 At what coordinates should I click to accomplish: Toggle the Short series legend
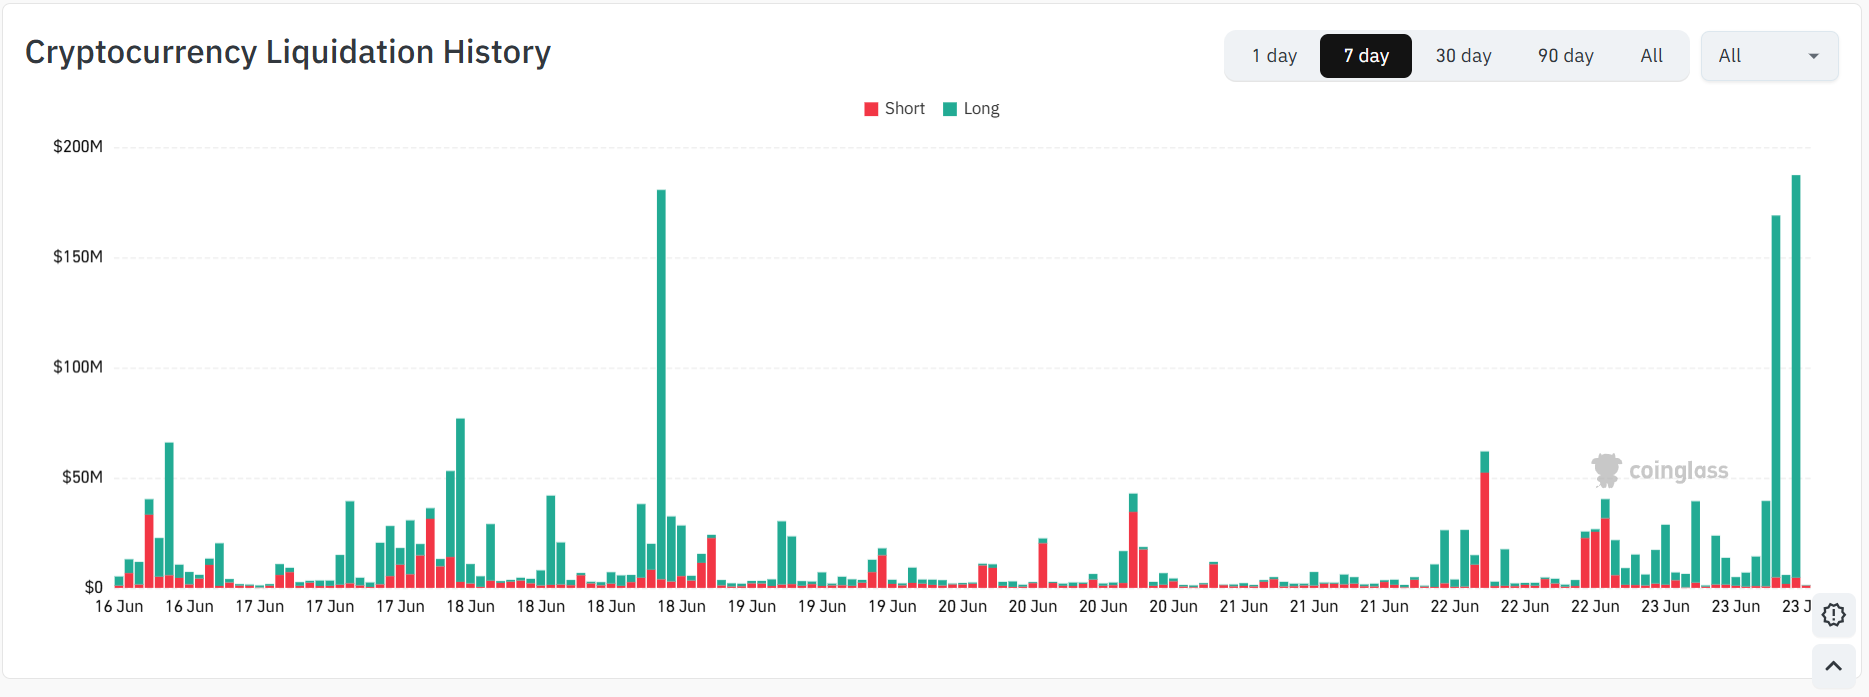895,108
